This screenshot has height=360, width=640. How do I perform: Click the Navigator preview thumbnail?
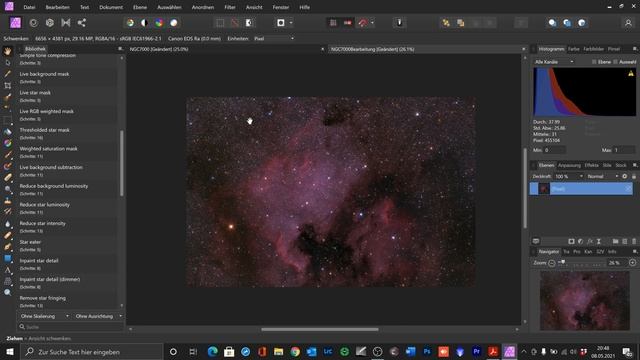coord(584,300)
